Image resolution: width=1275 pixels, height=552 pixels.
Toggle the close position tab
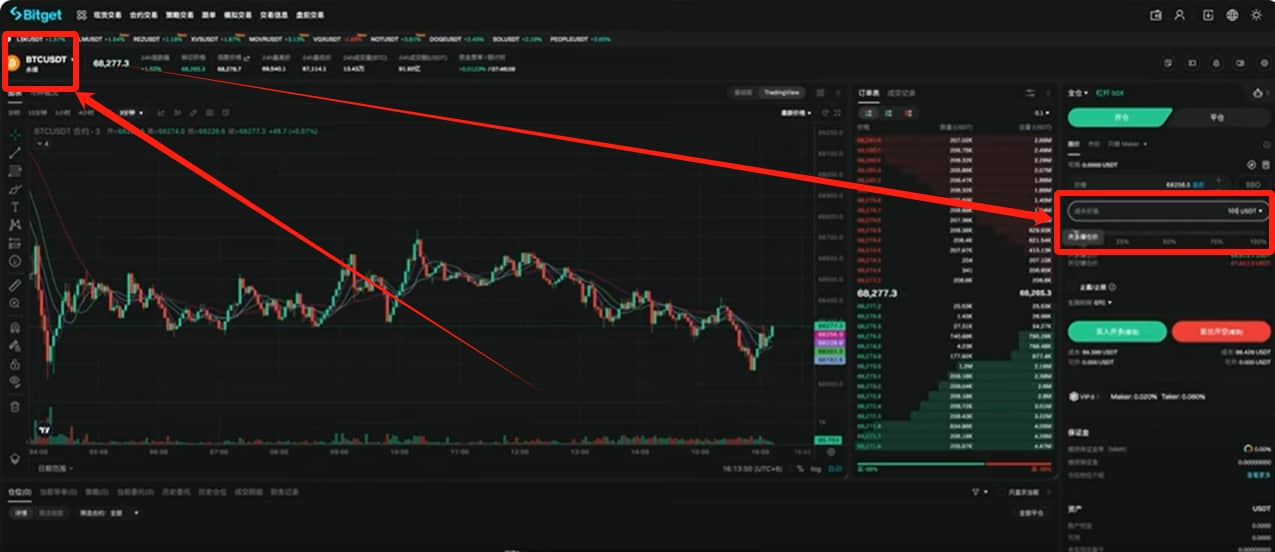(1216, 117)
